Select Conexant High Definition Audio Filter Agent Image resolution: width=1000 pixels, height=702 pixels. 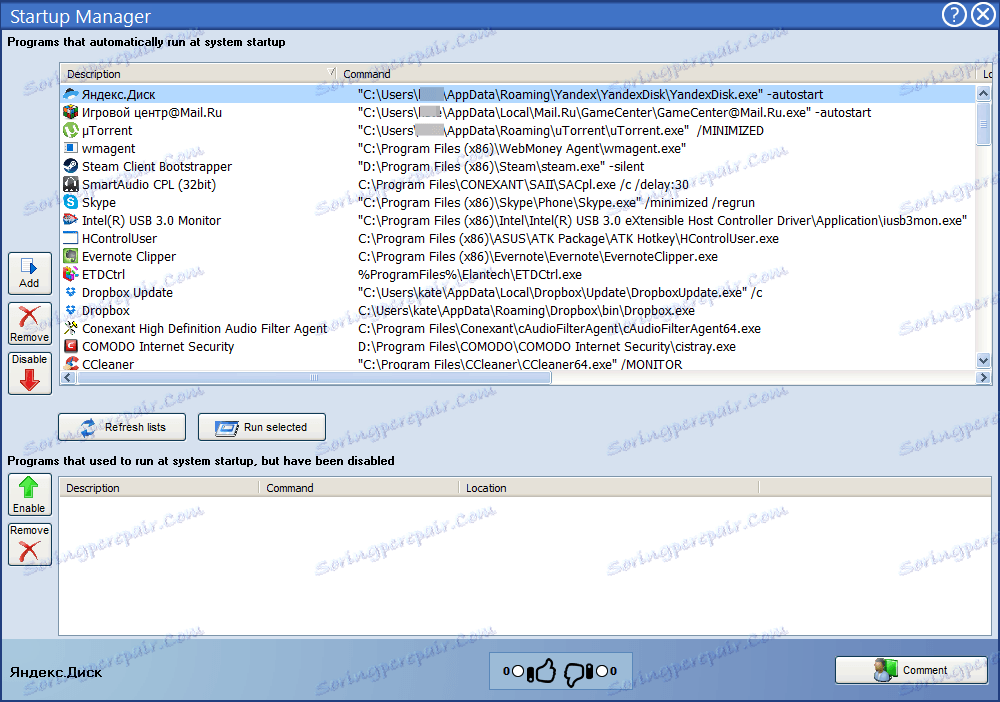(205, 328)
